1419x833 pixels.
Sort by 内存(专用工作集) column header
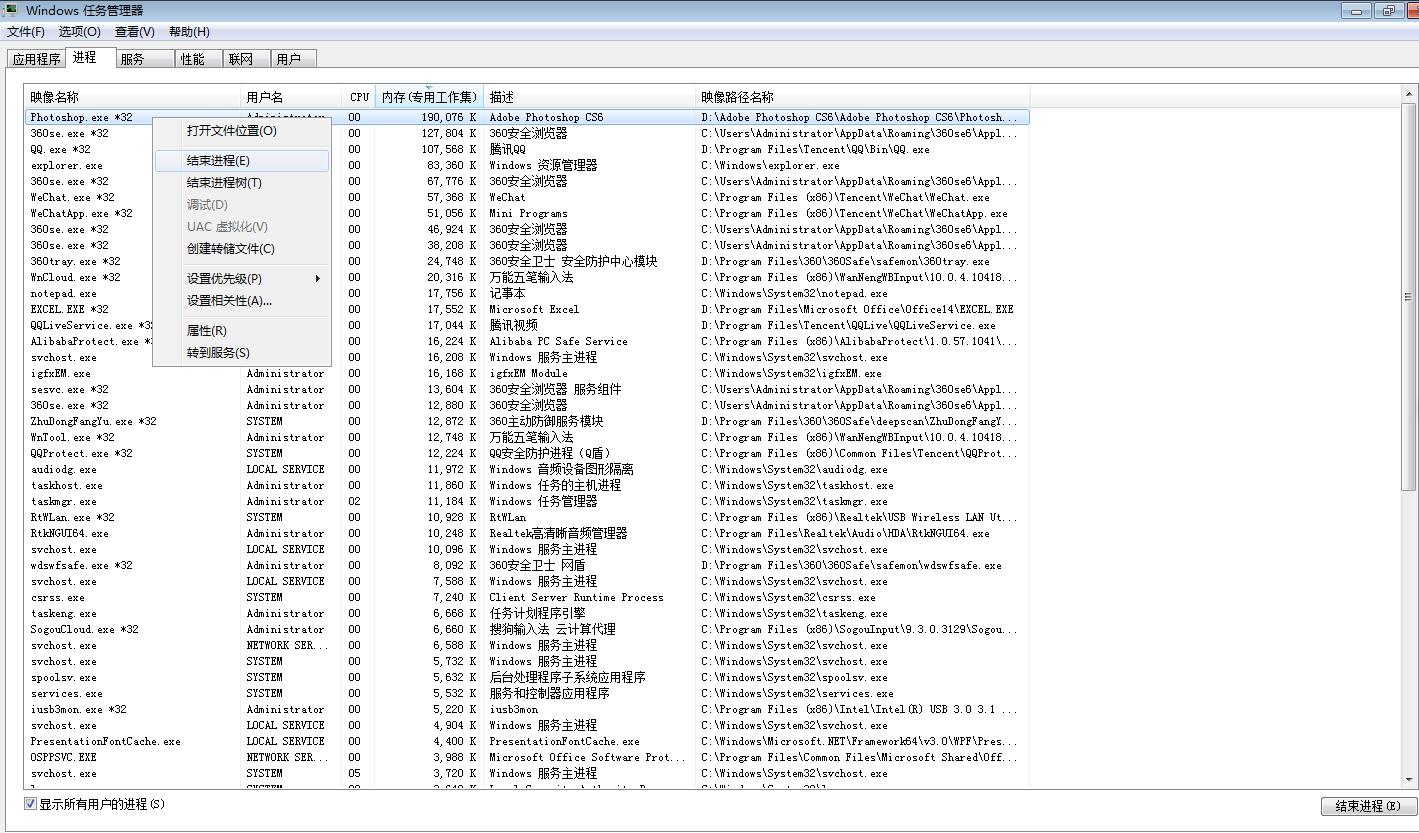429,97
